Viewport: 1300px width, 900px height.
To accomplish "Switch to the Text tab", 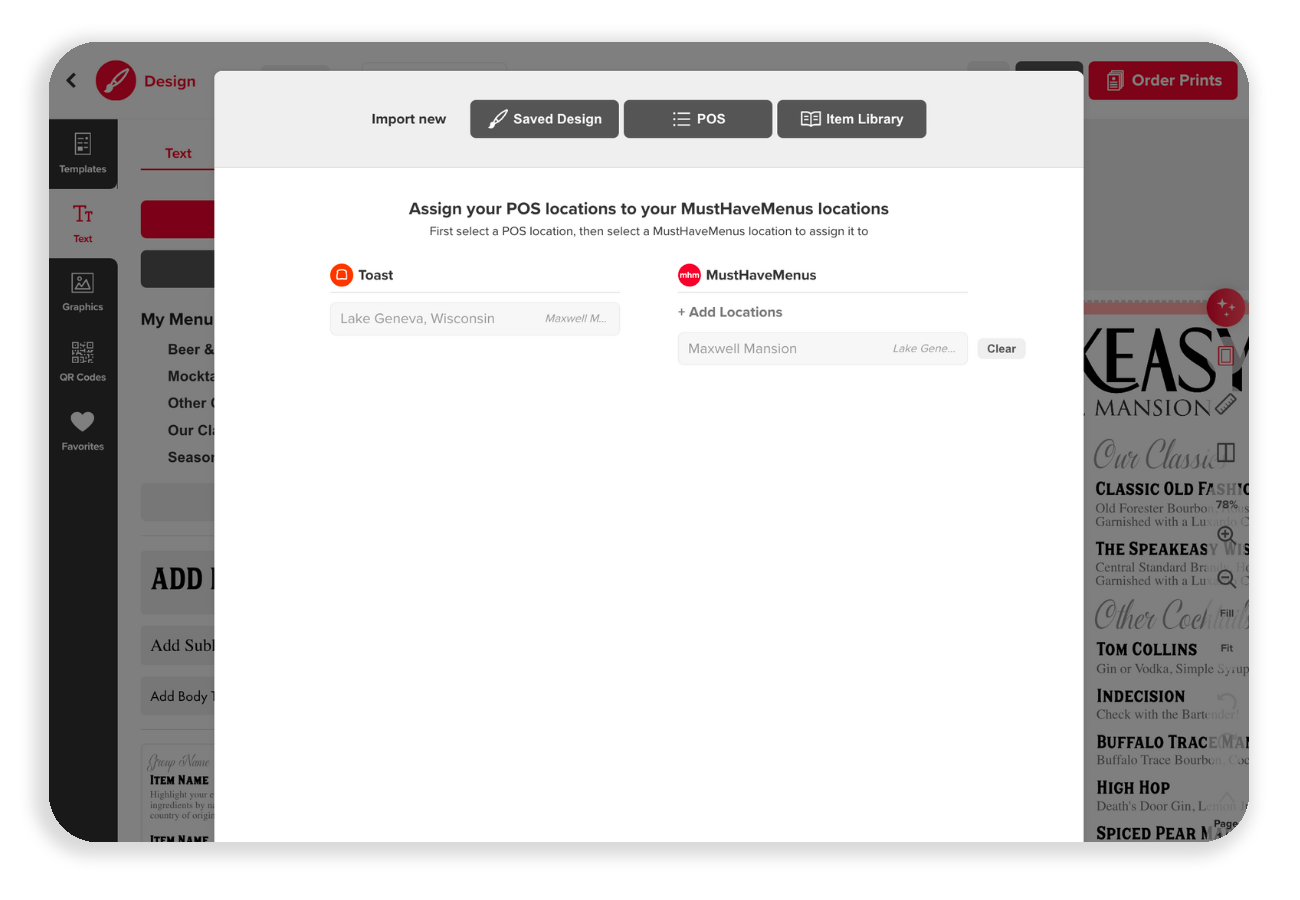I will 178,153.
